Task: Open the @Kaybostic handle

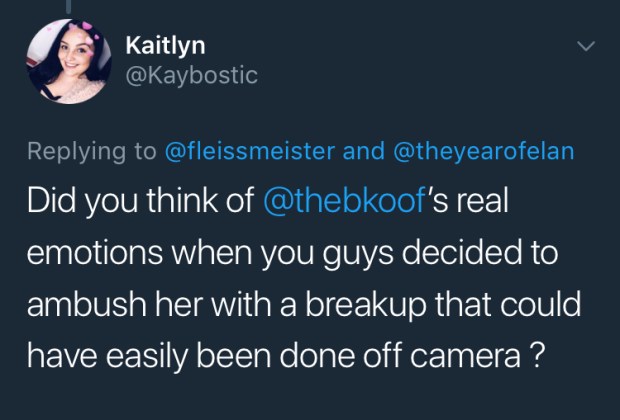Action: [x=191, y=75]
